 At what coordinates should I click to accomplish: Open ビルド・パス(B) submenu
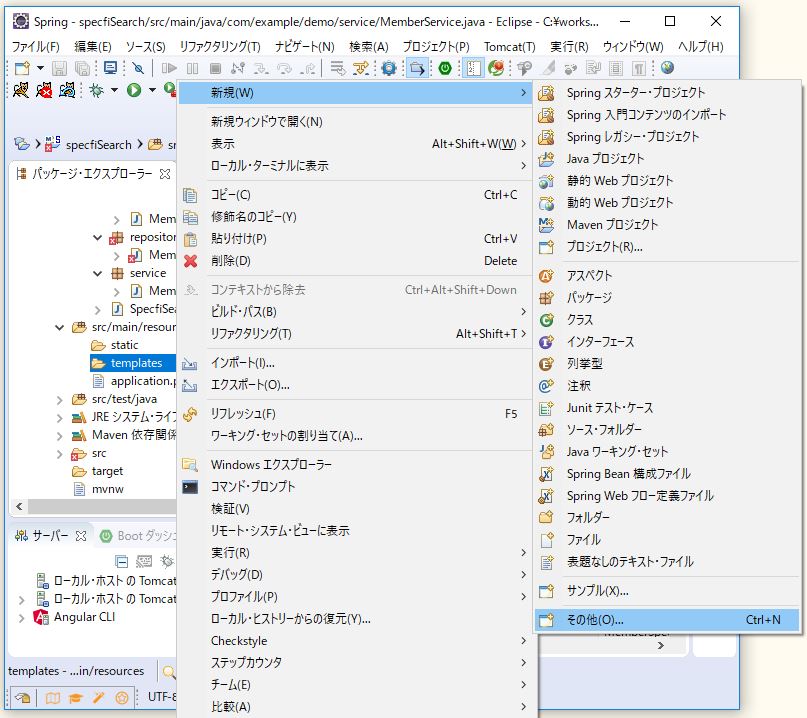coord(355,312)
